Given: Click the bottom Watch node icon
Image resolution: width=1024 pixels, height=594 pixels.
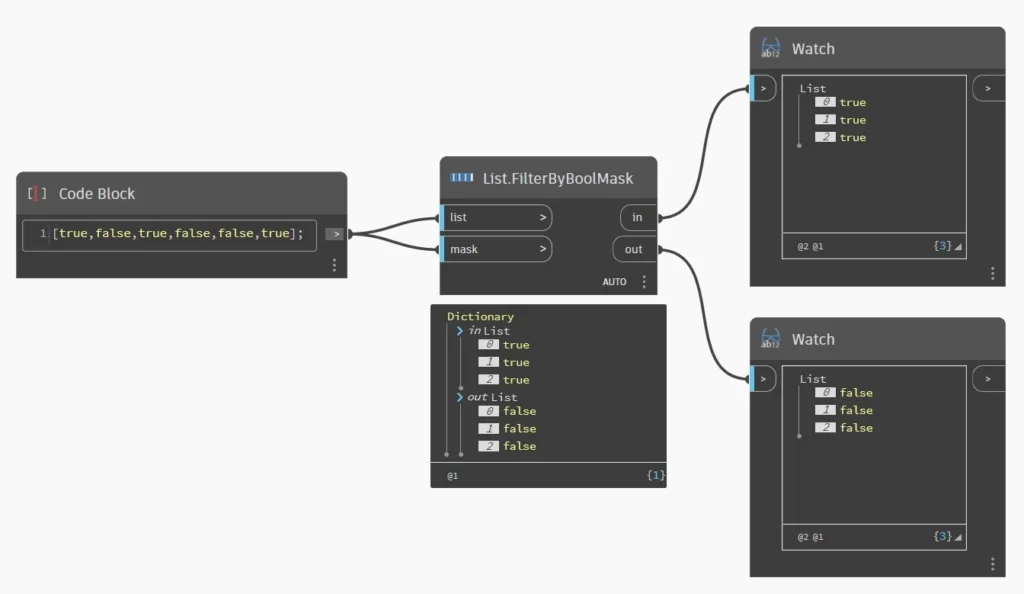Looking at the screenshot, I should (x=771, y=338).
